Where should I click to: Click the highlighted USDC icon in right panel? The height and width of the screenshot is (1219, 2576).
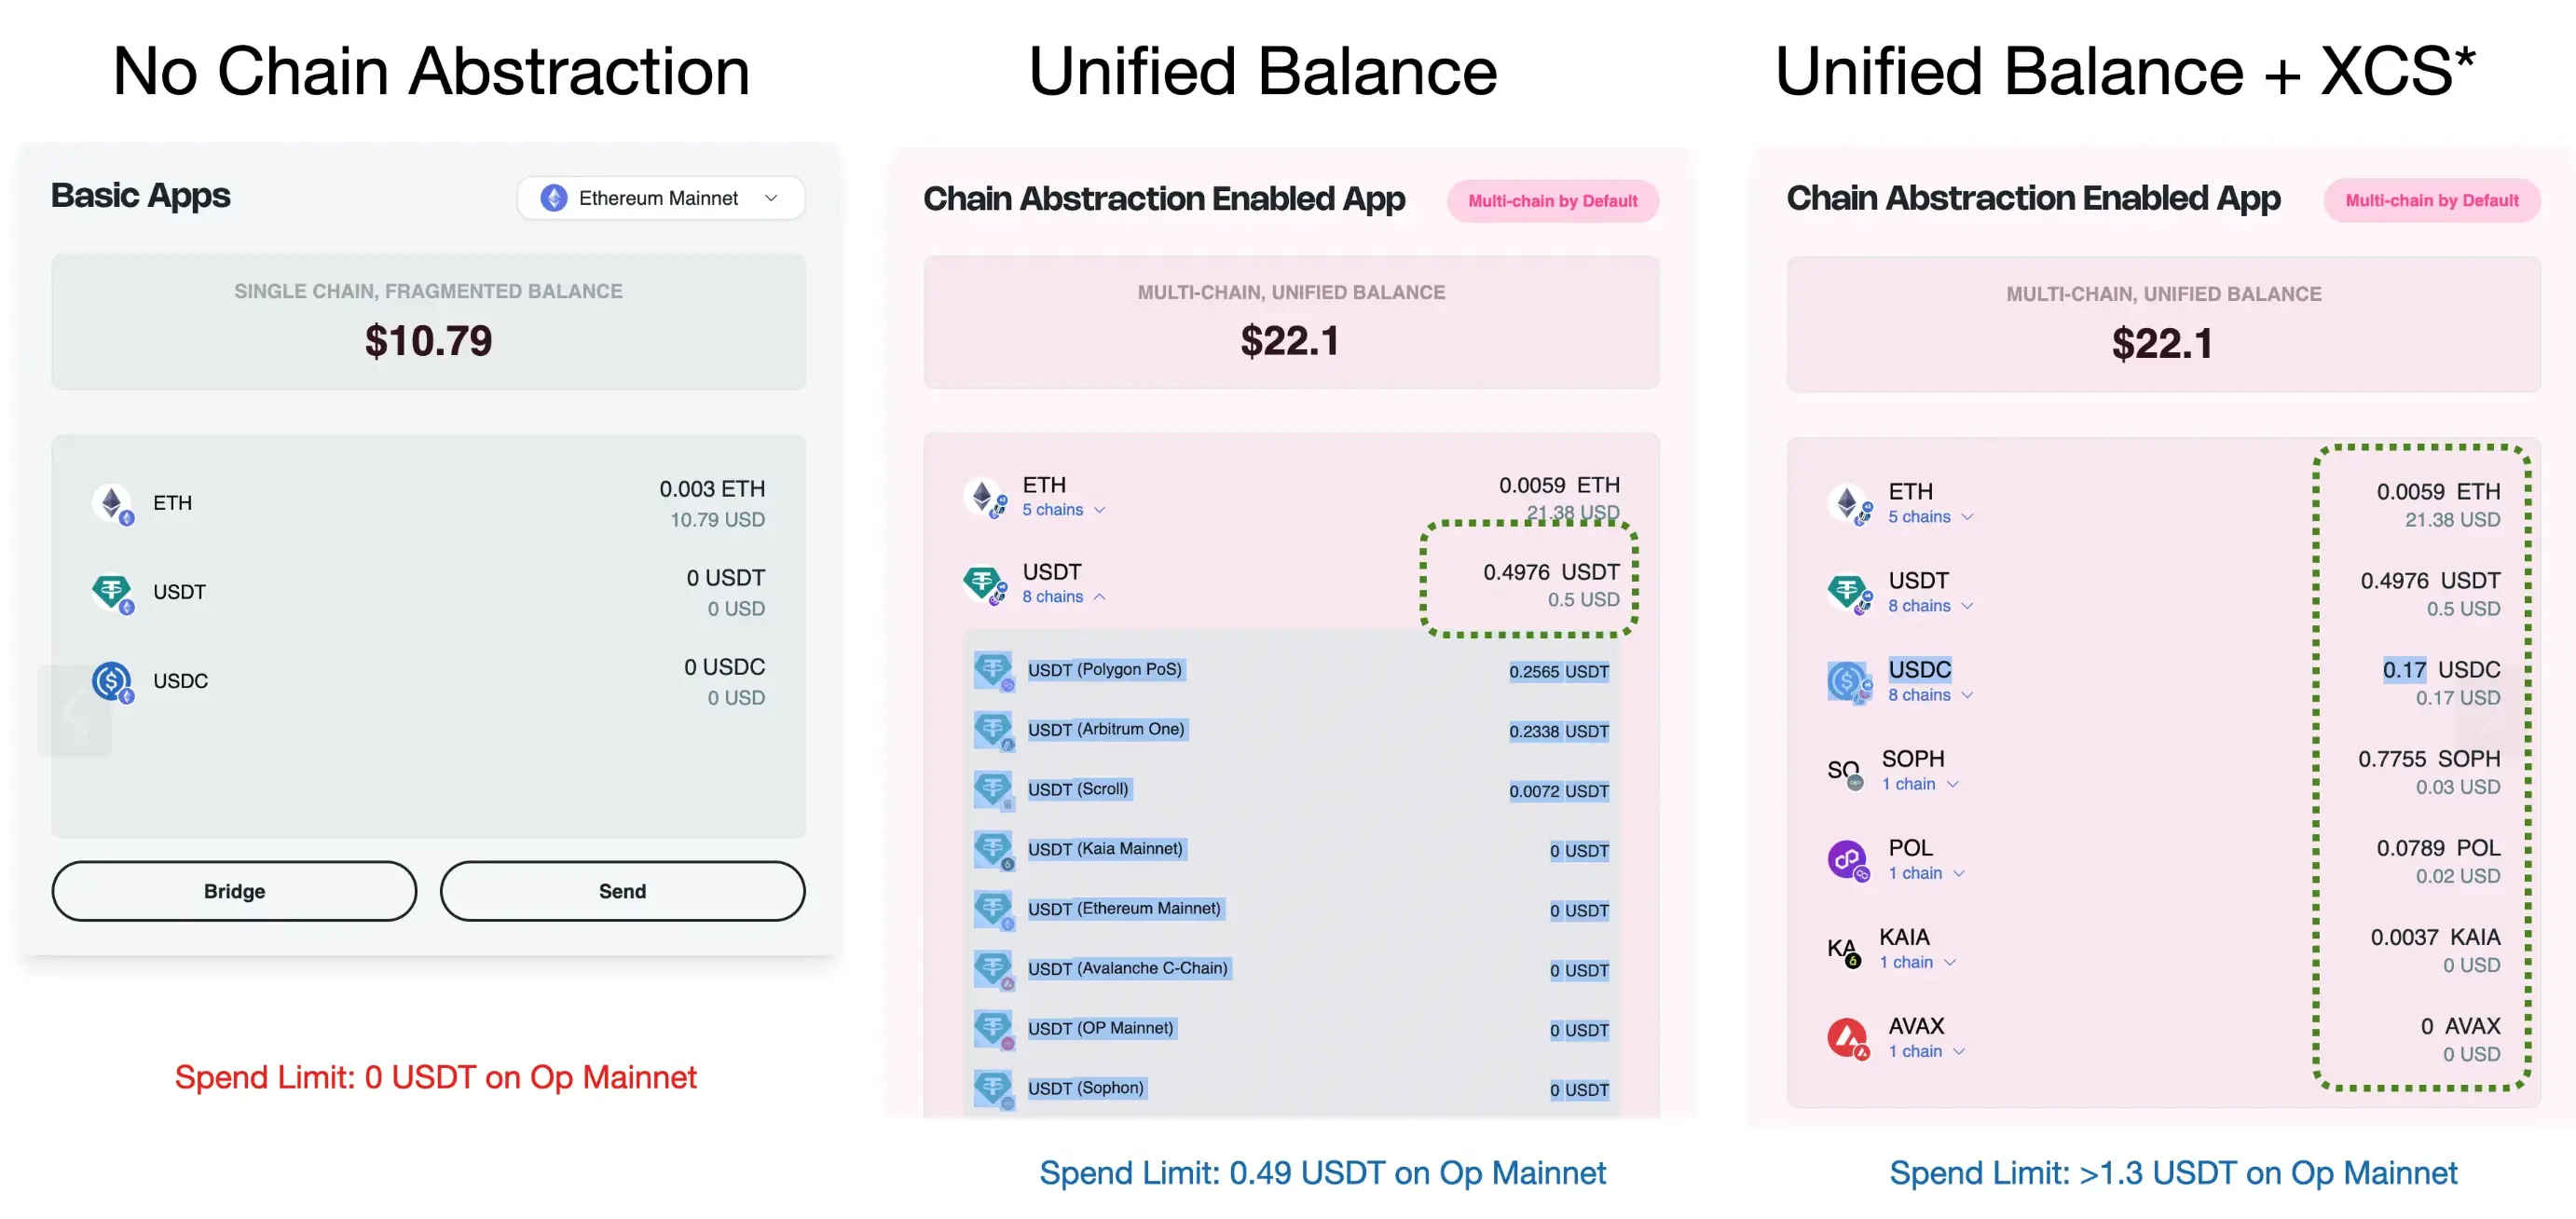point(1849,682)
